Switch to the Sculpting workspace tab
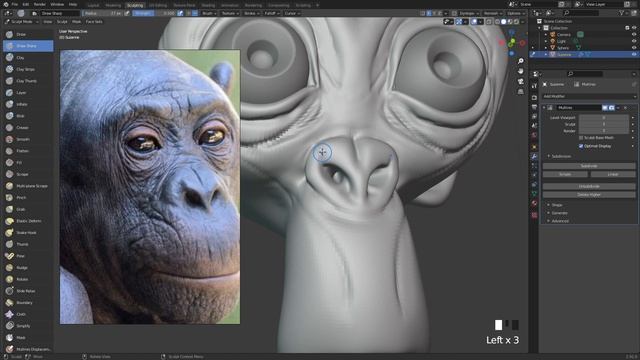This screenshot has height=360, width=640. (135, 6)
